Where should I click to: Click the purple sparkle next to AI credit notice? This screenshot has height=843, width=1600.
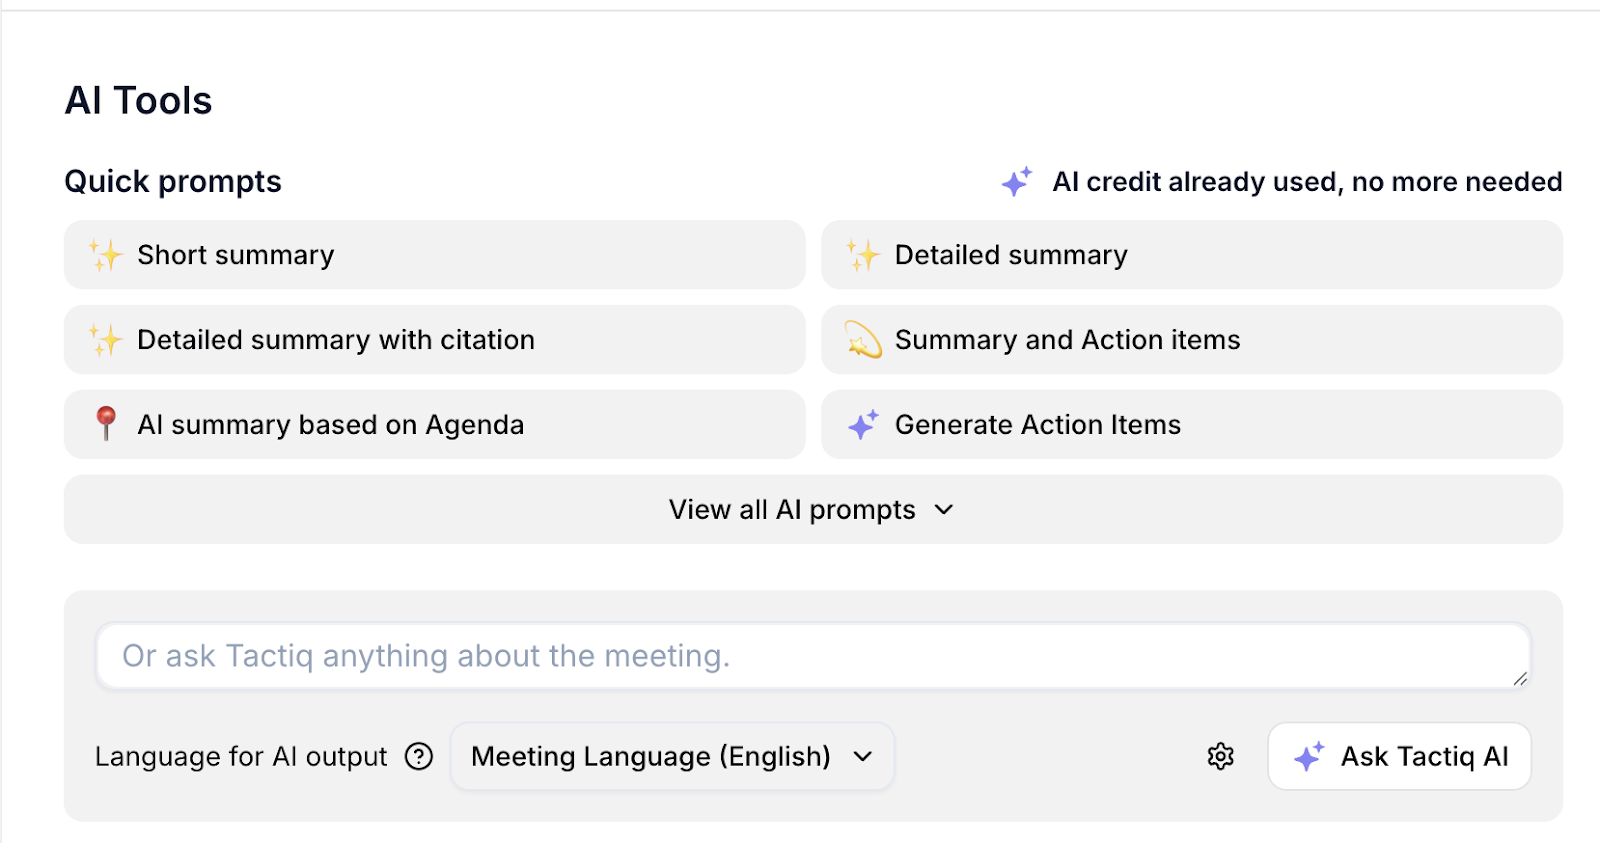coord(1016,182)
